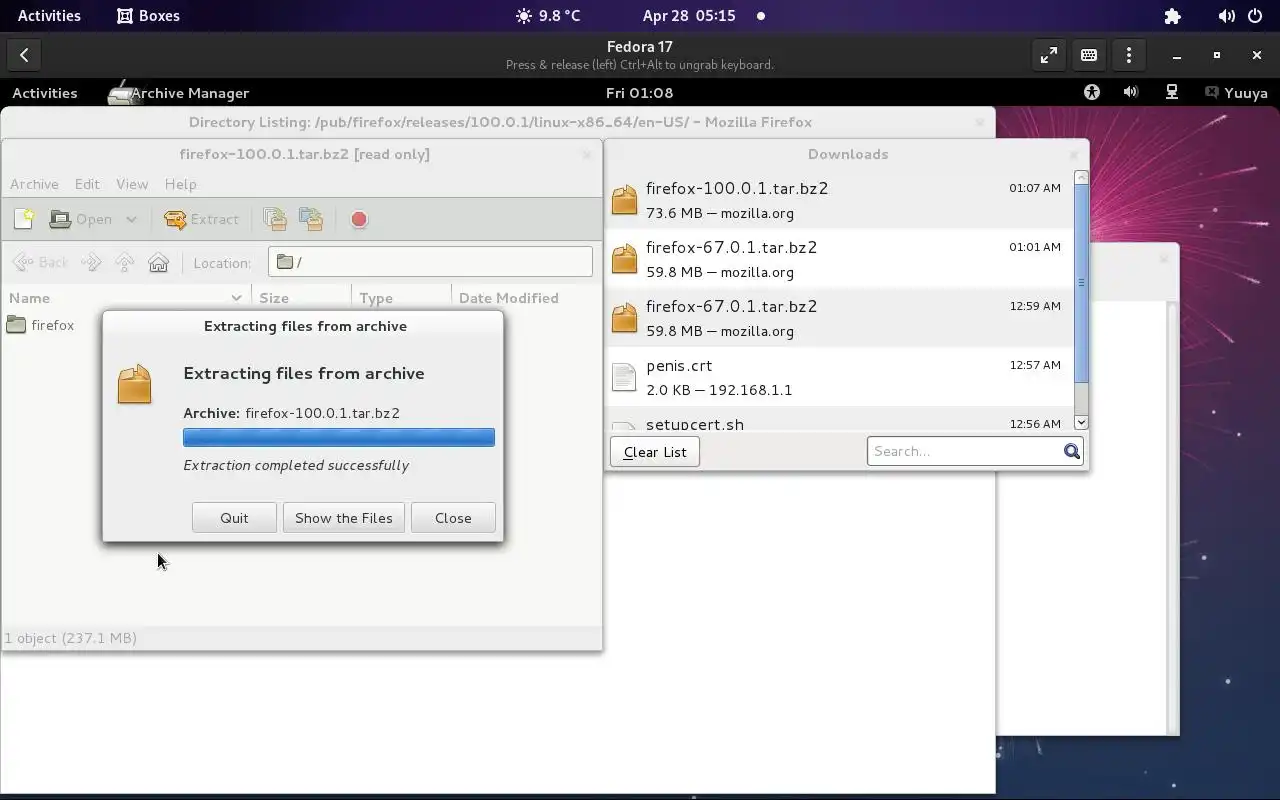Click the setupcert.sh download entry

pos(840,420)
